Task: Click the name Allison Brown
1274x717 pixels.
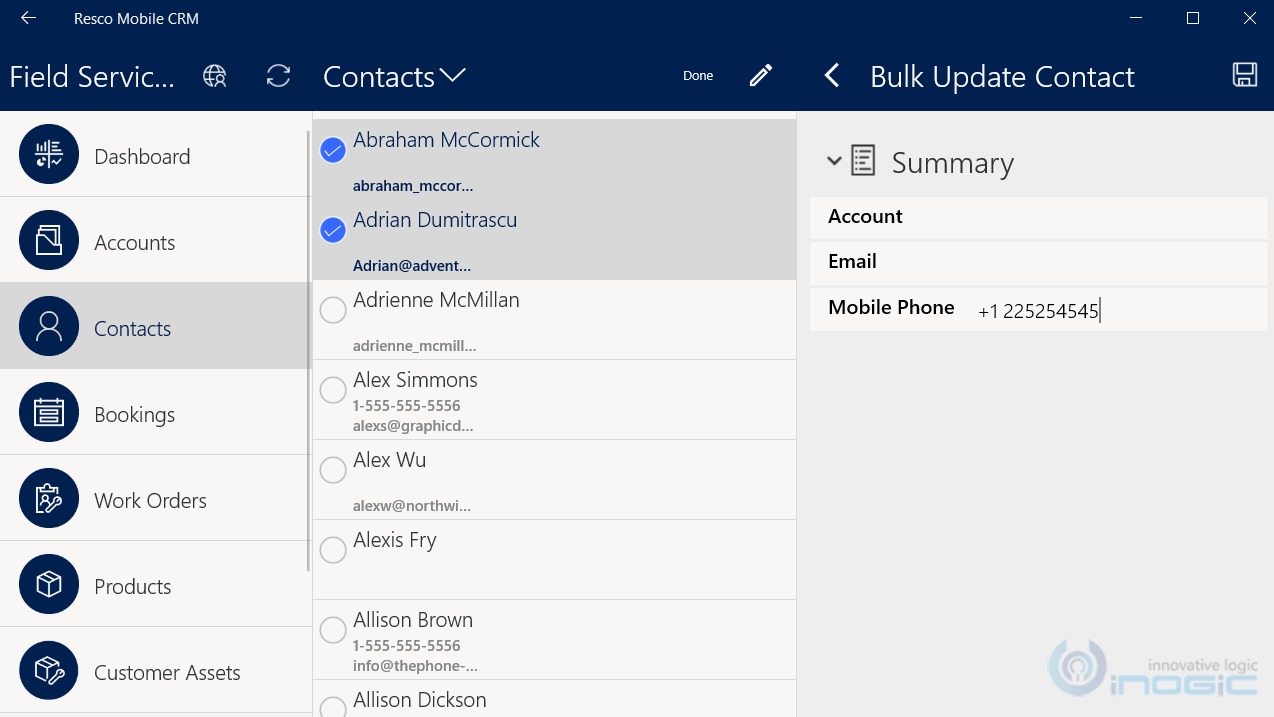Action: (413, 620)
